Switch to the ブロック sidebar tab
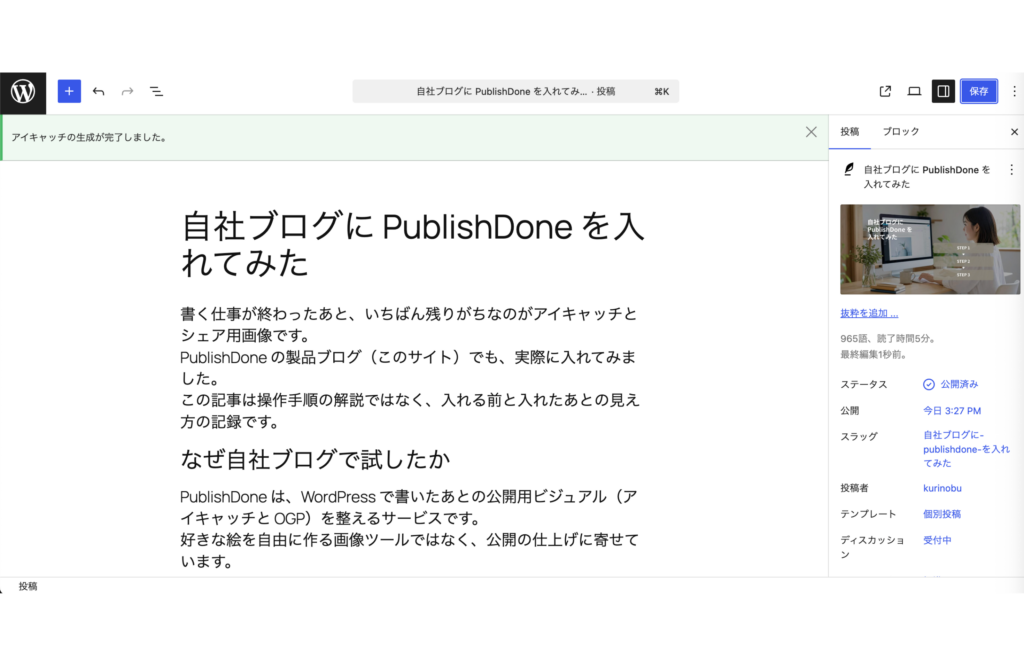Screen dimensions: 1024x666 click(x=901, y=131)
